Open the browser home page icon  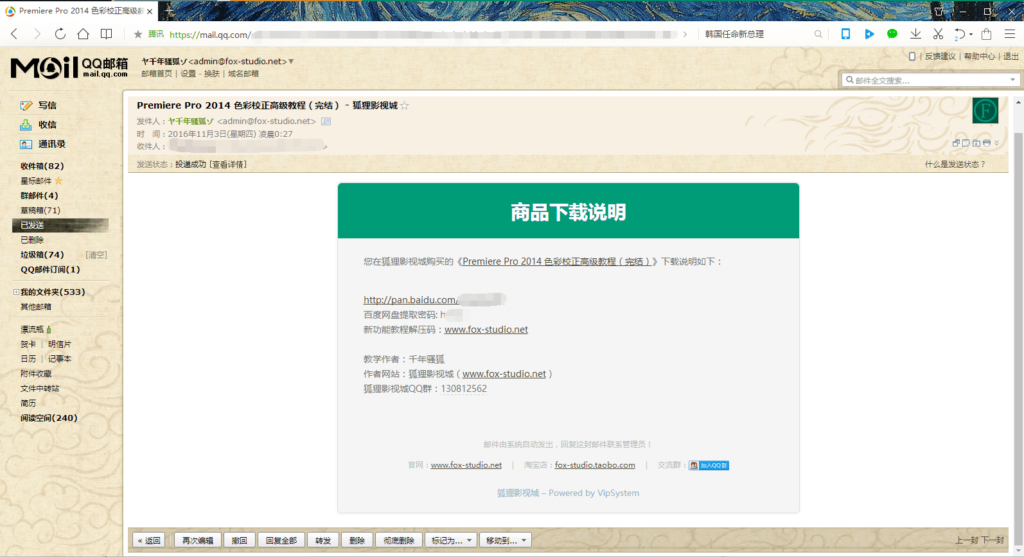click(x=83, y=34)
